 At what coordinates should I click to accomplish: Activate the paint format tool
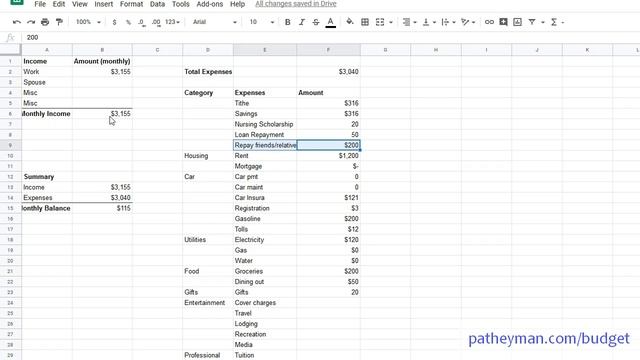pos(59,22)
